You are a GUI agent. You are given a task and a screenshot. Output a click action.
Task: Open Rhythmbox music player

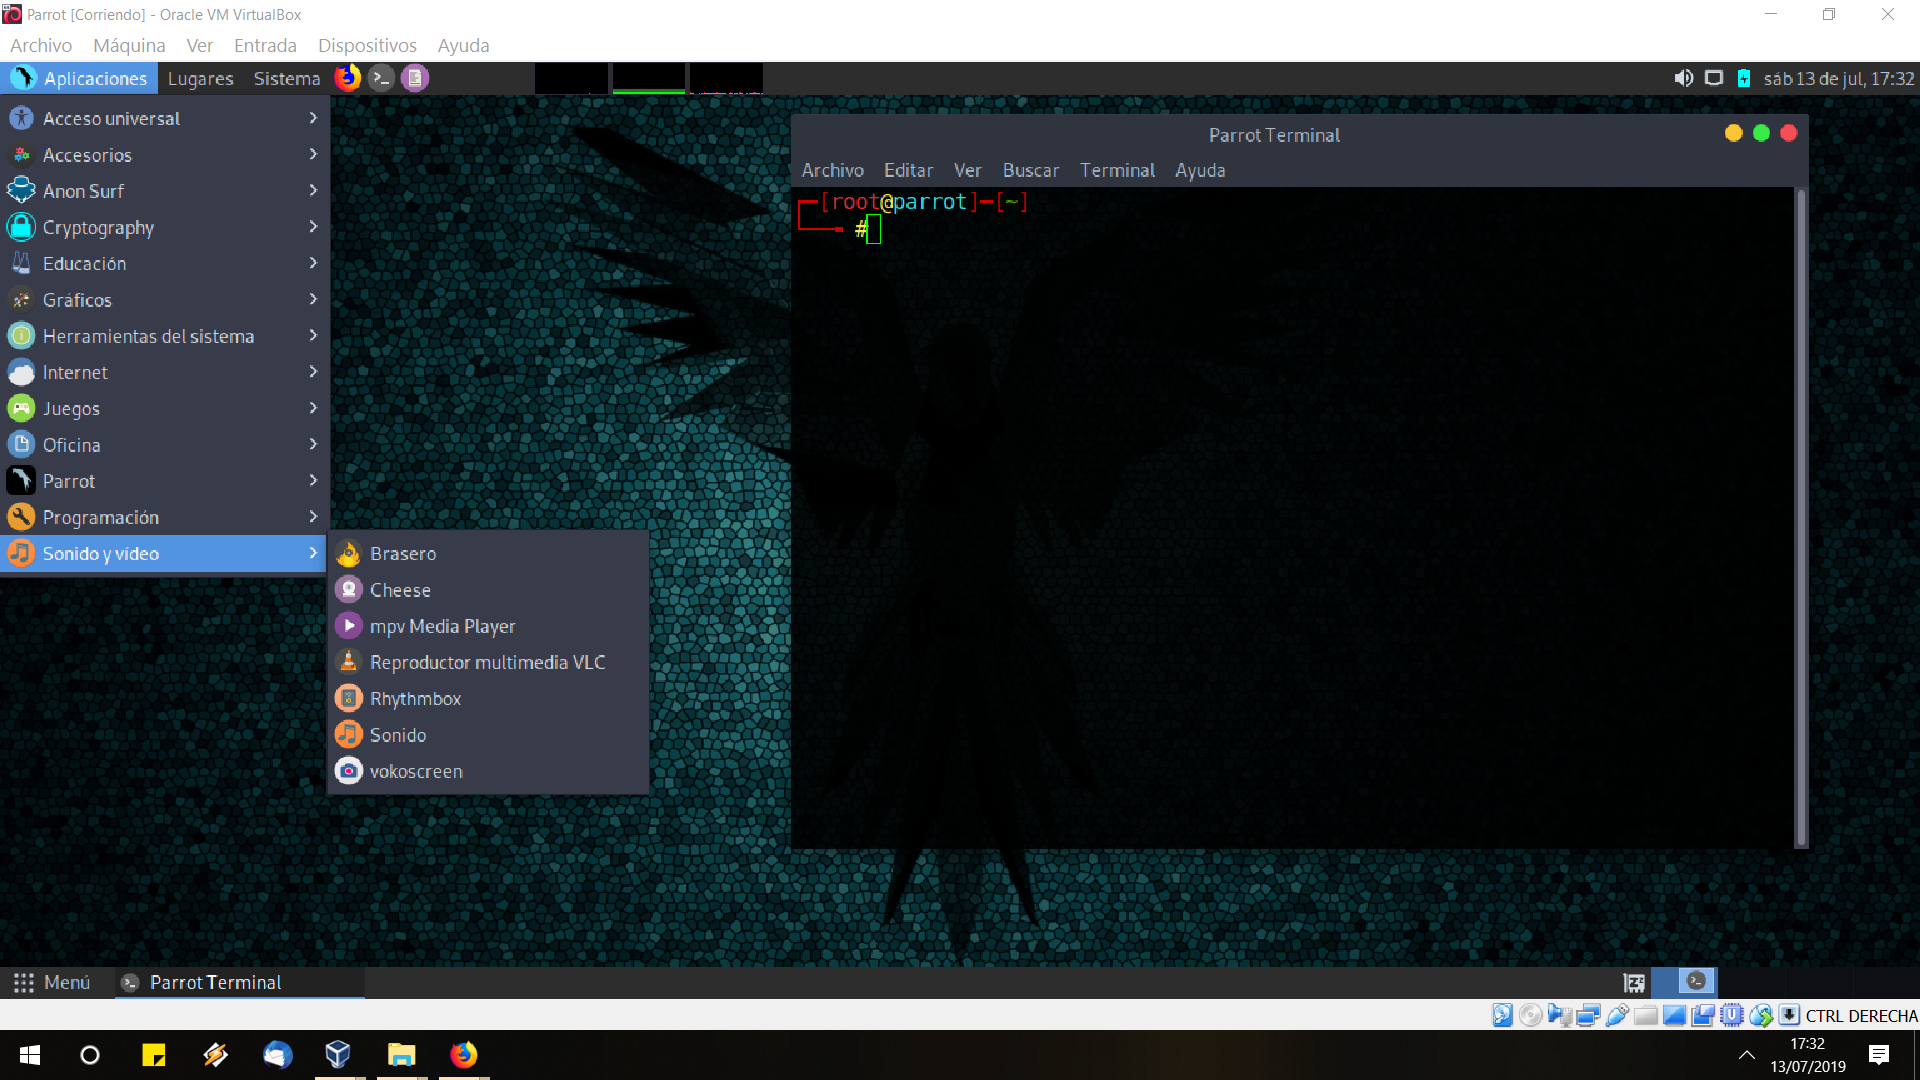(489, 698)
